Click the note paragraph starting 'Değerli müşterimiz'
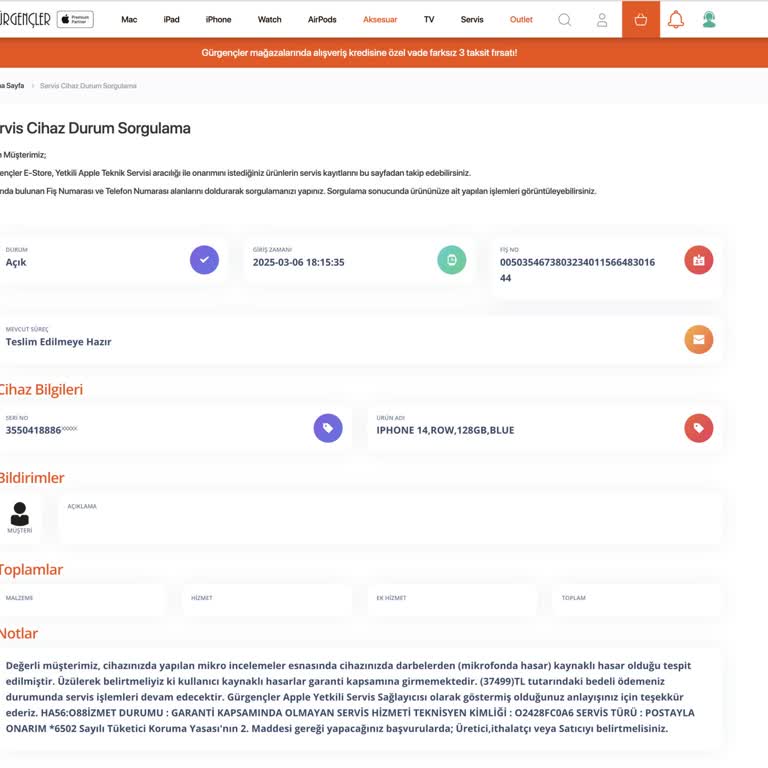Image resolution: width=768 pixels, height=768 pixels. click(x=350, y=697)
